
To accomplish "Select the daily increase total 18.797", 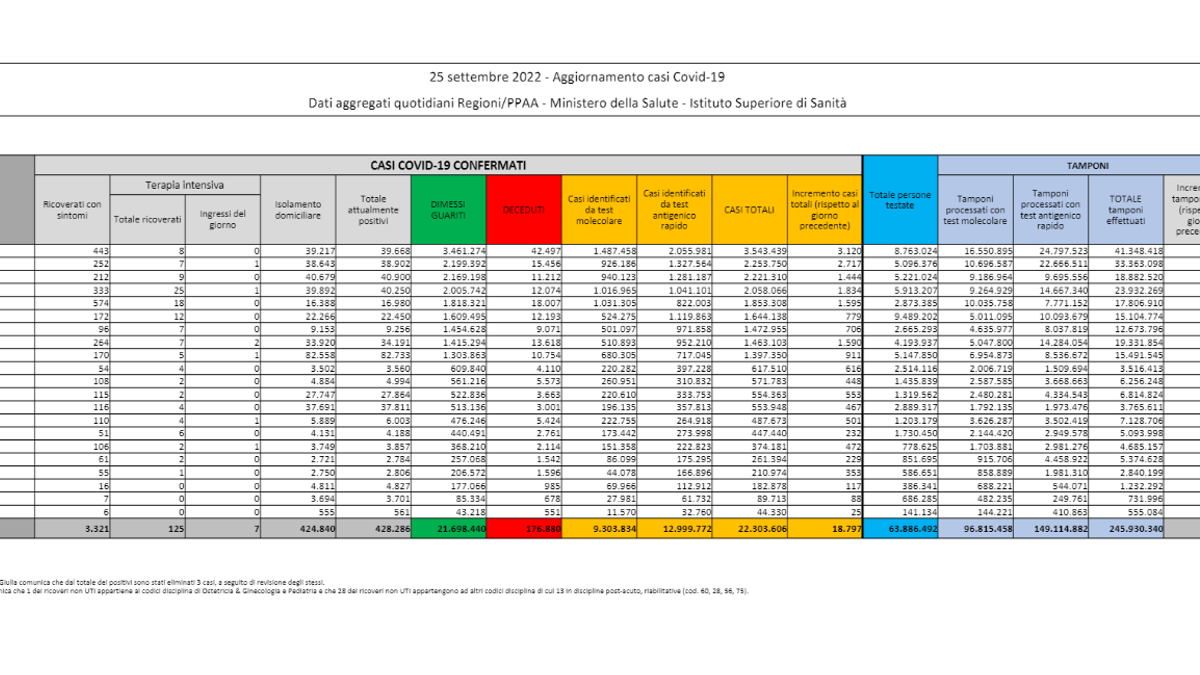I will 825,528.
